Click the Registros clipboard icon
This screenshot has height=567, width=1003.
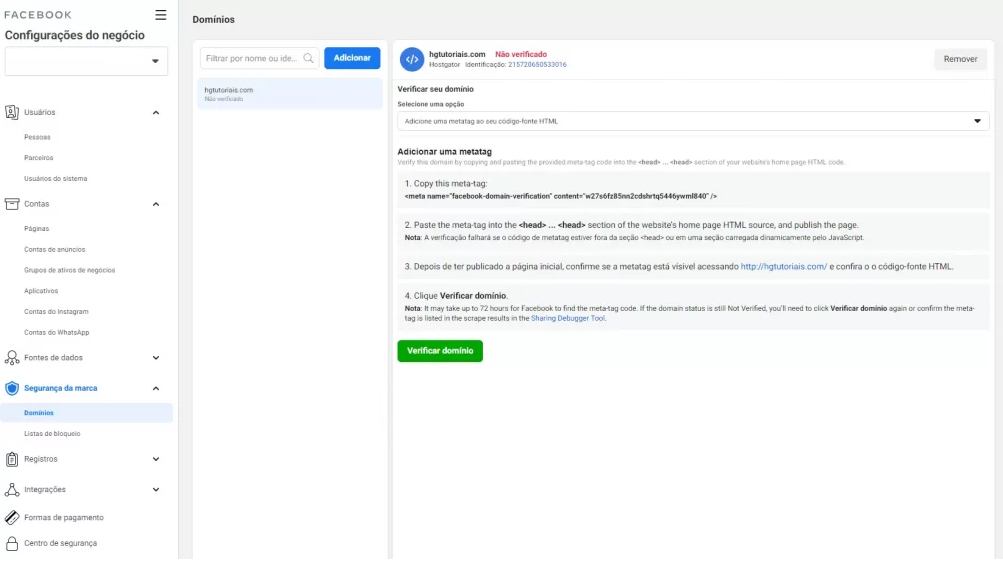click(12, 459)
